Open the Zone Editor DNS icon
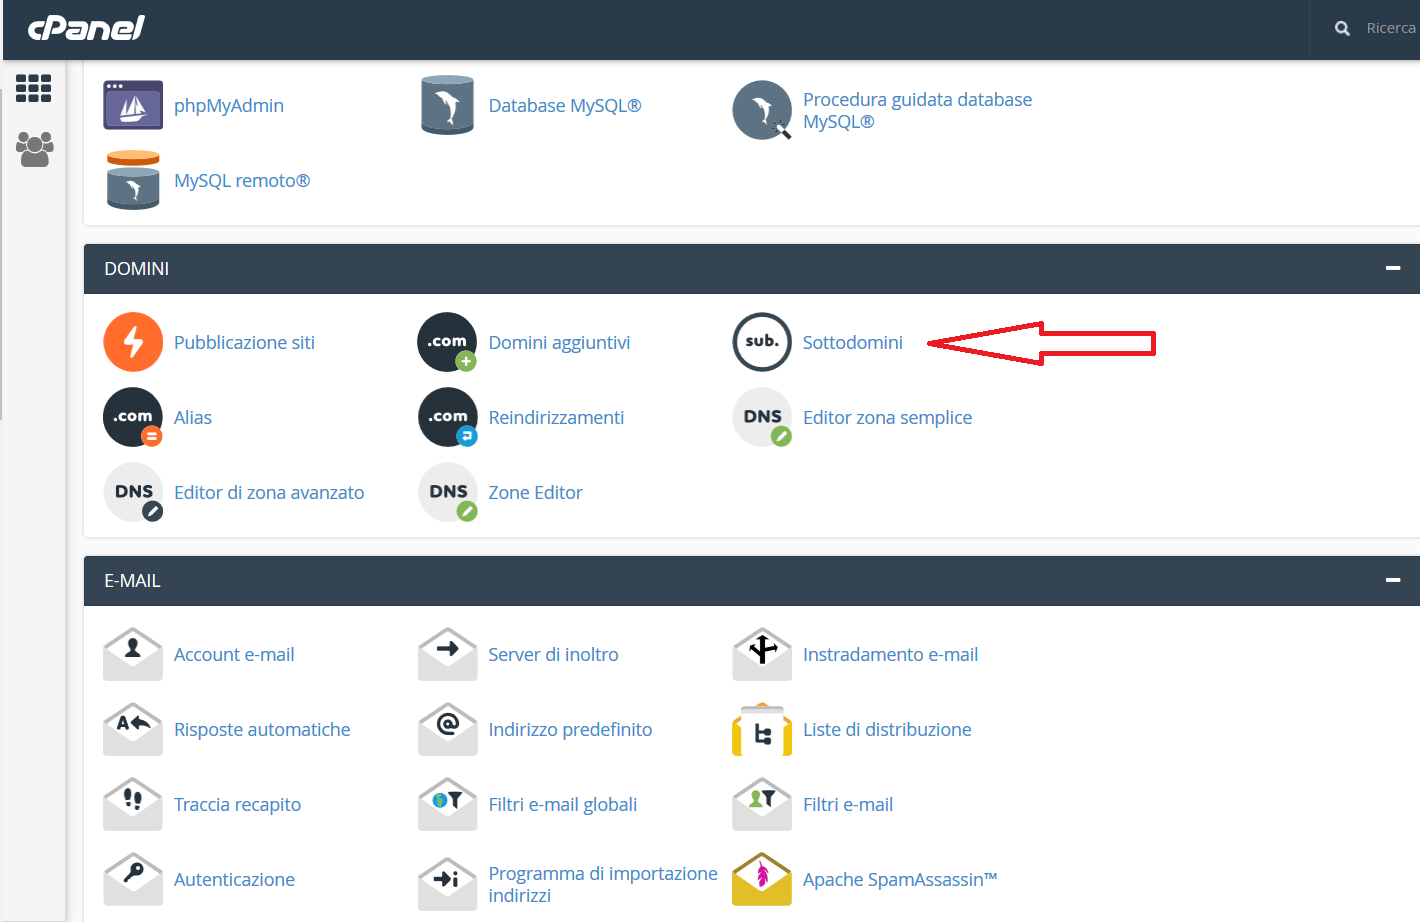Screen dimensions: 1420x922 click(x=447, y=492)
